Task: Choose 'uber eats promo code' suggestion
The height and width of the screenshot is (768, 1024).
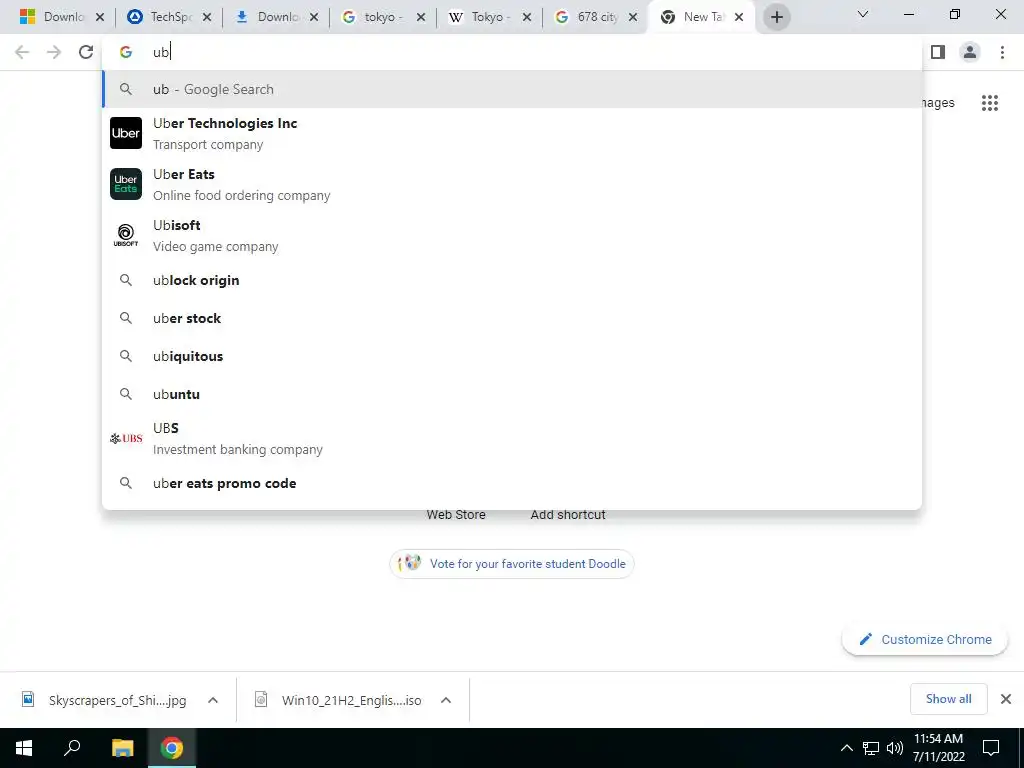Action: coord(512,483)
